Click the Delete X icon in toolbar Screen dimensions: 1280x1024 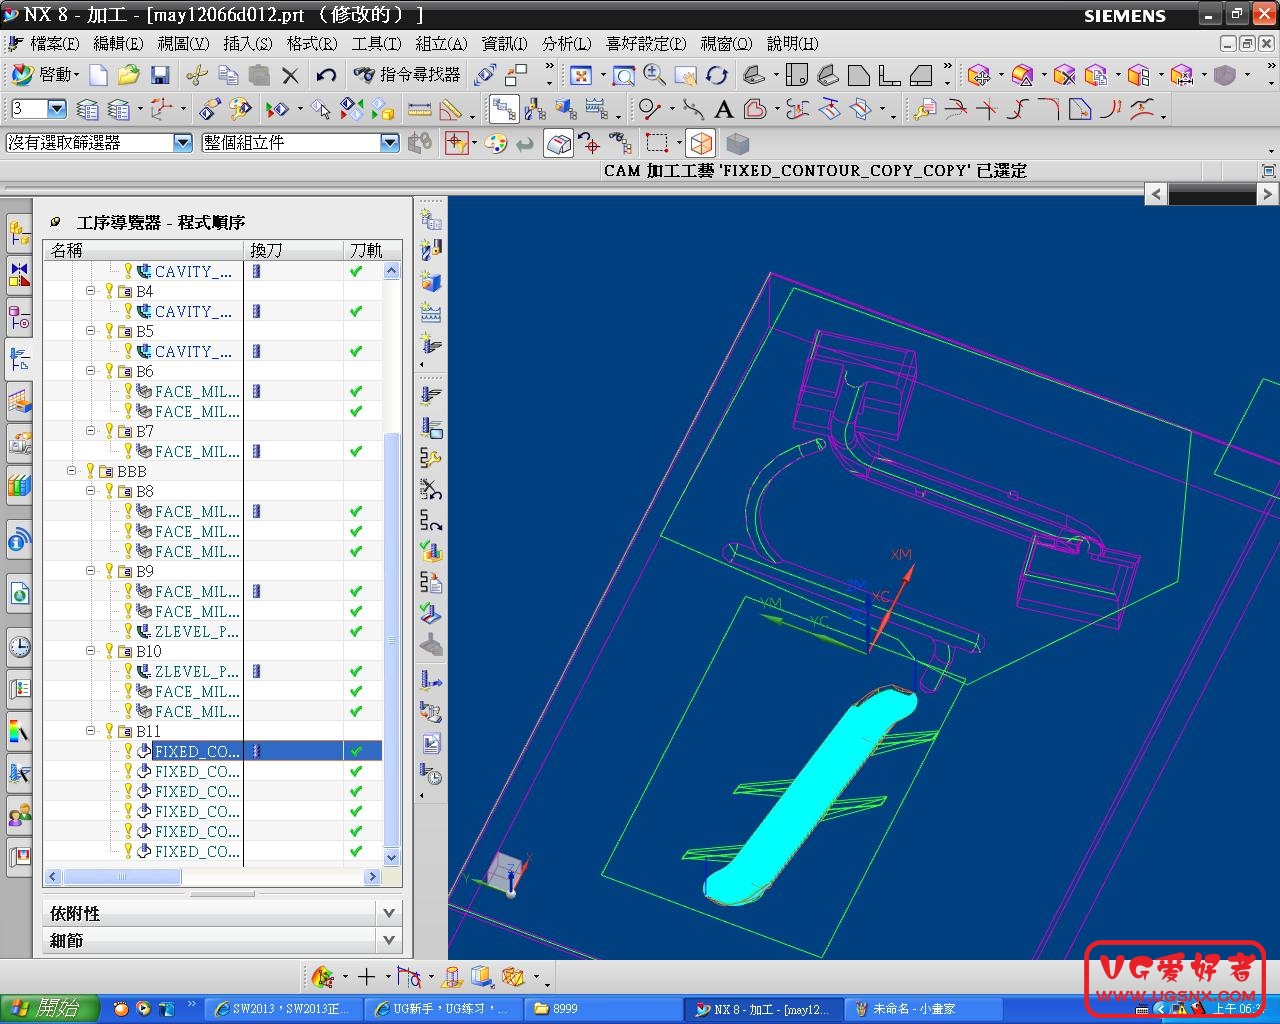(x=290, y=75)
